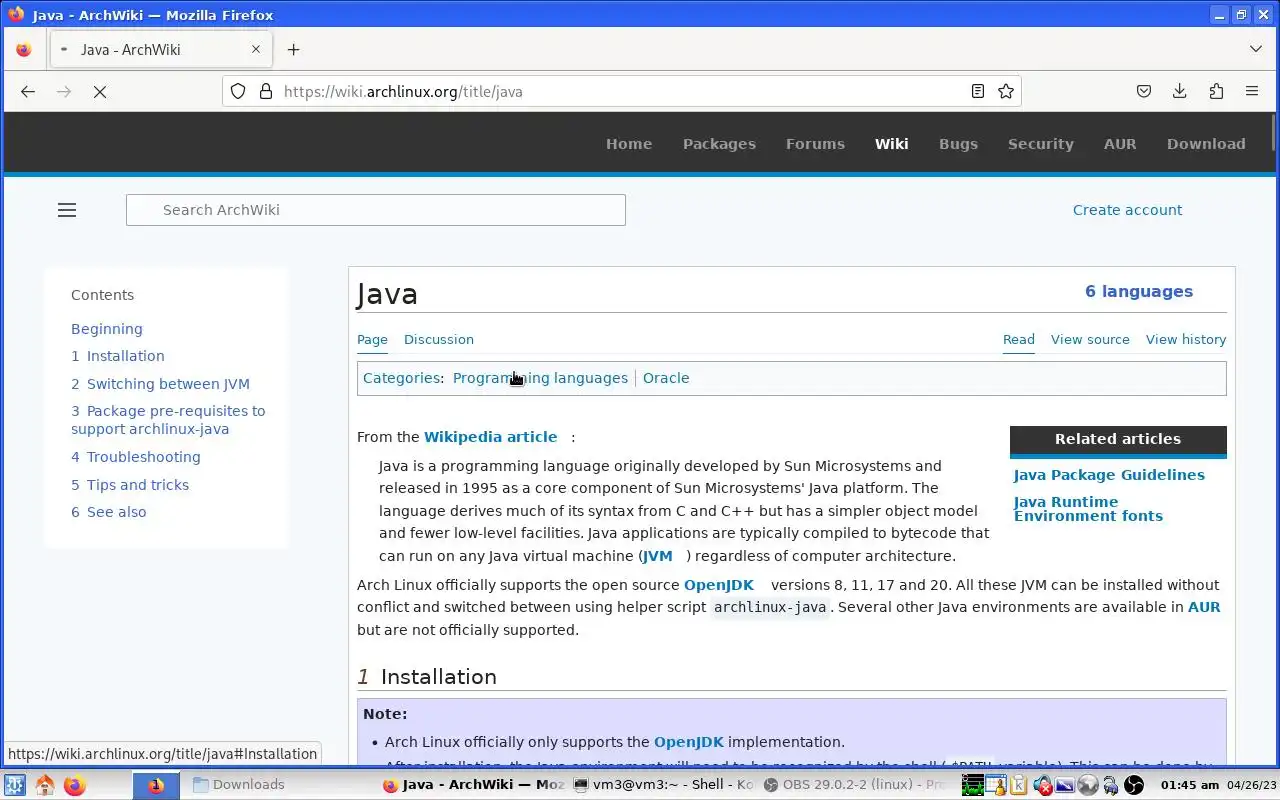Select the Read tab
This screenshot has height=800, width=1280.
[x=1019, y=340]
